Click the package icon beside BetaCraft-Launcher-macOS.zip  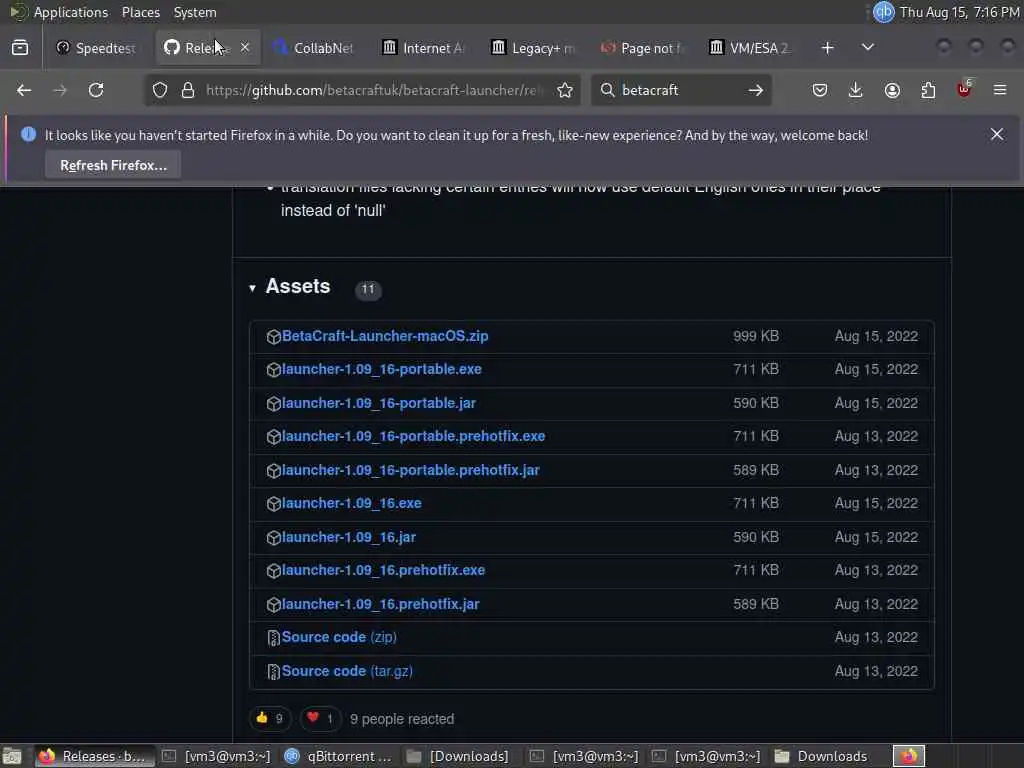pos(274,336)
